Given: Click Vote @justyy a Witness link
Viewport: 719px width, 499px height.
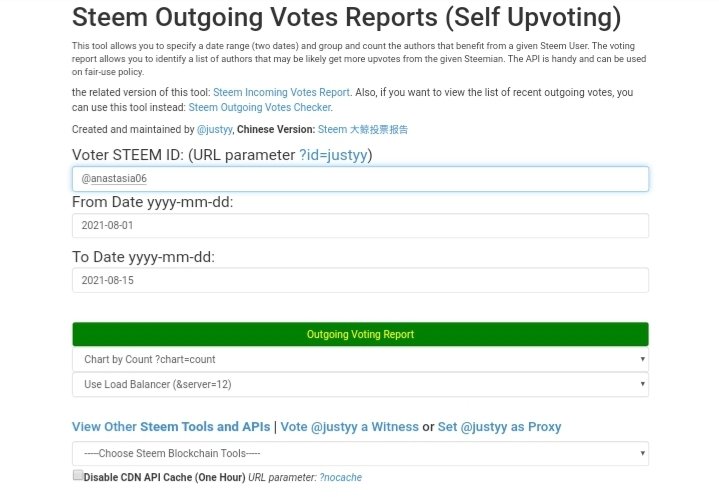Looking at the screenshot, I should click(x=349, y=427).
